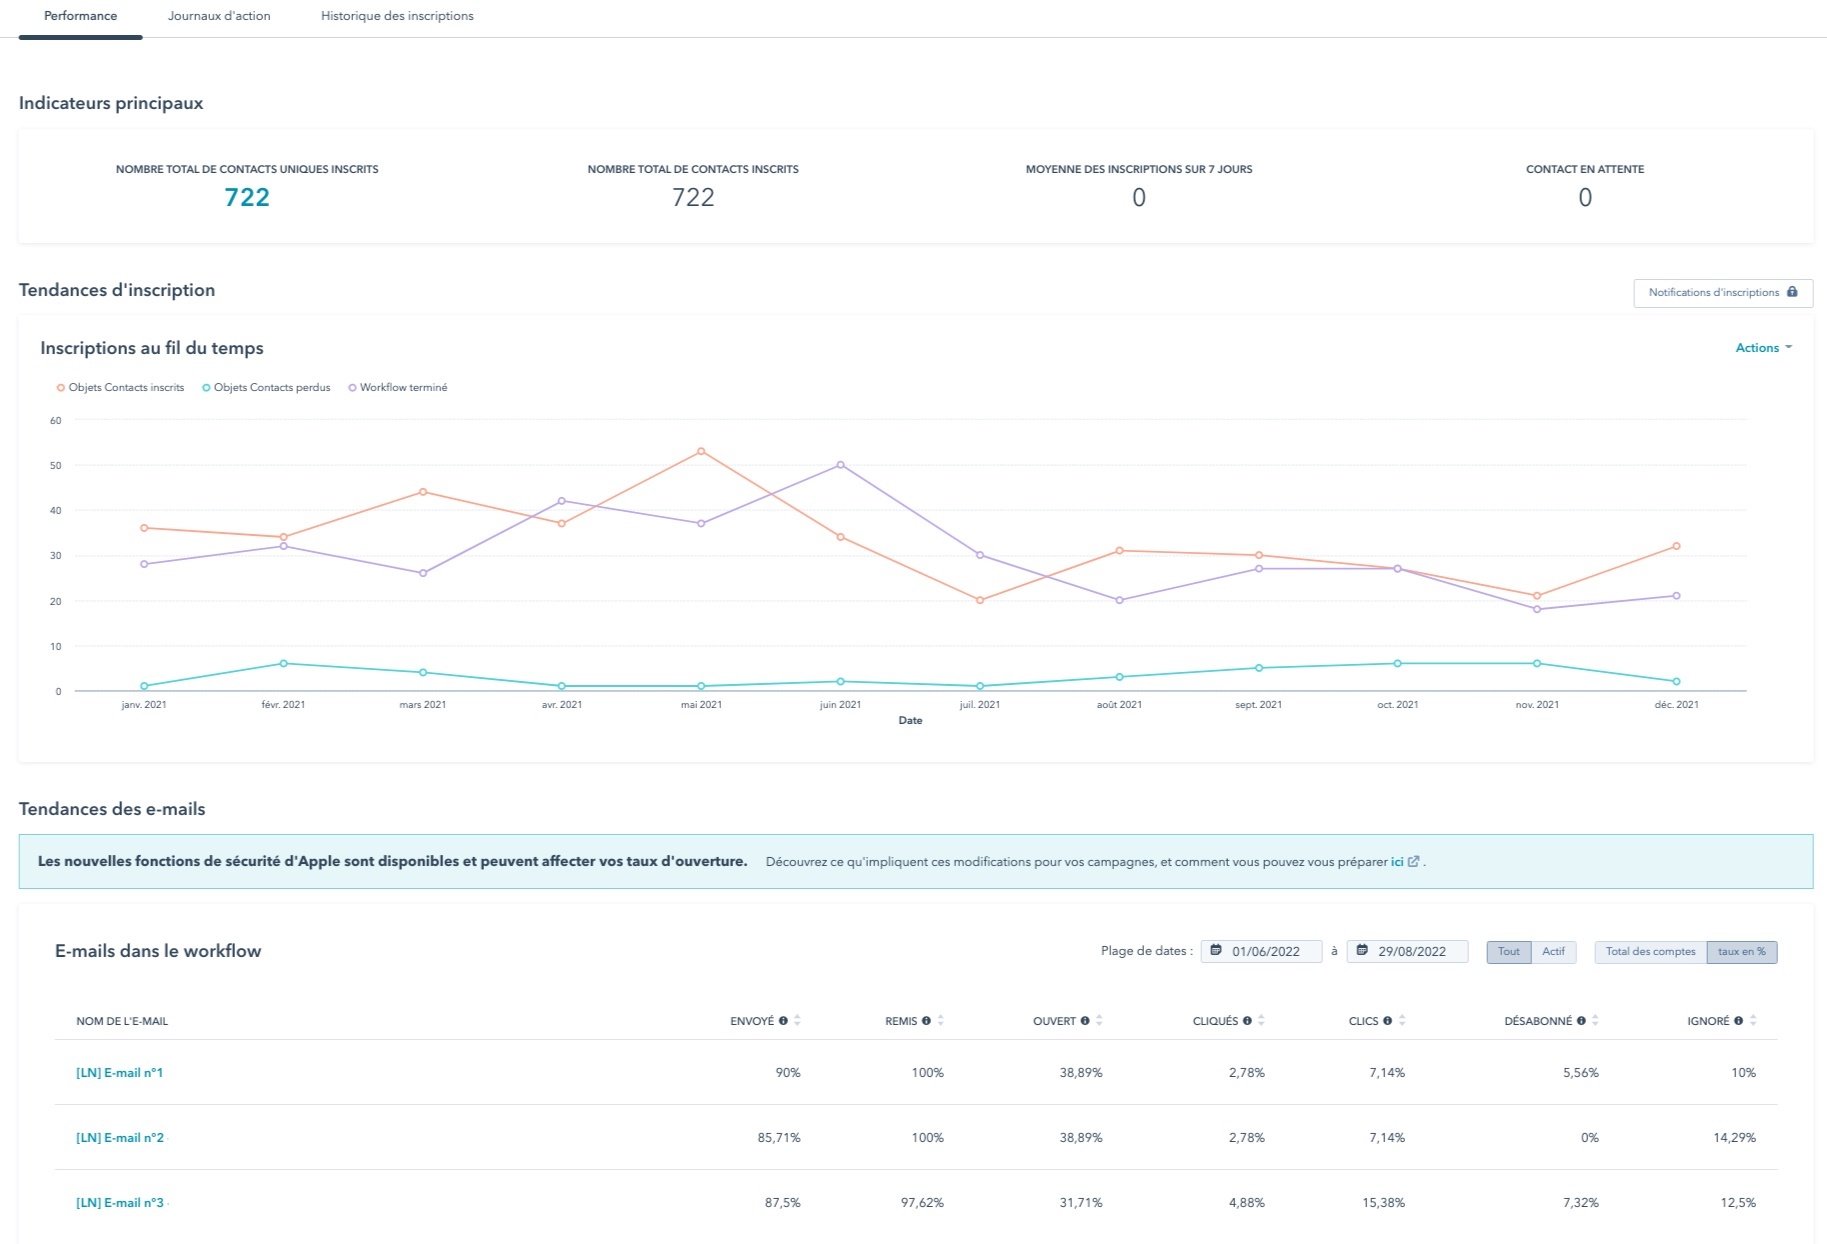Open the Historique des inscriptions tab

397,17
